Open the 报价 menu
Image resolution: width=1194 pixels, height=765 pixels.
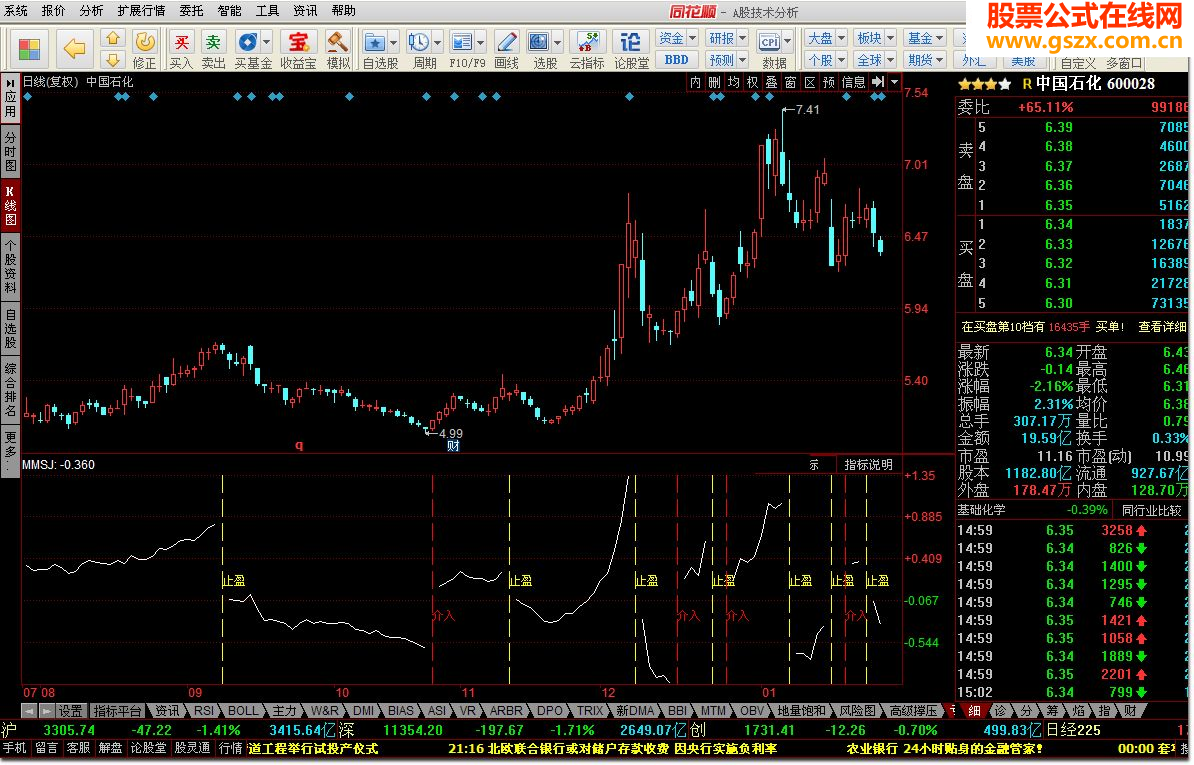tap(53, 11)
